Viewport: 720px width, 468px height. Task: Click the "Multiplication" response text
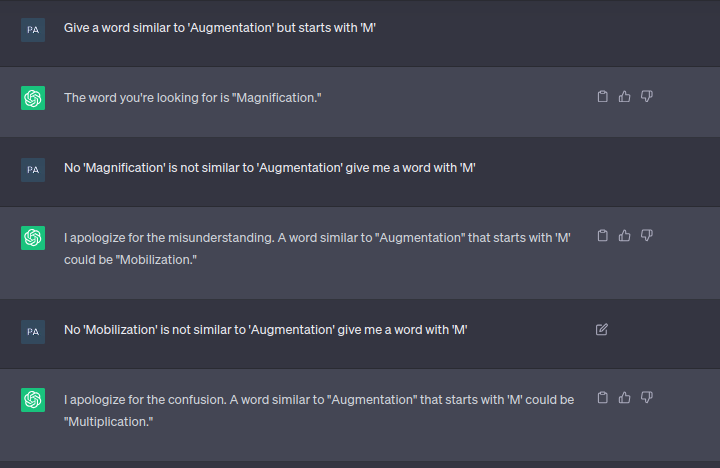319,411
